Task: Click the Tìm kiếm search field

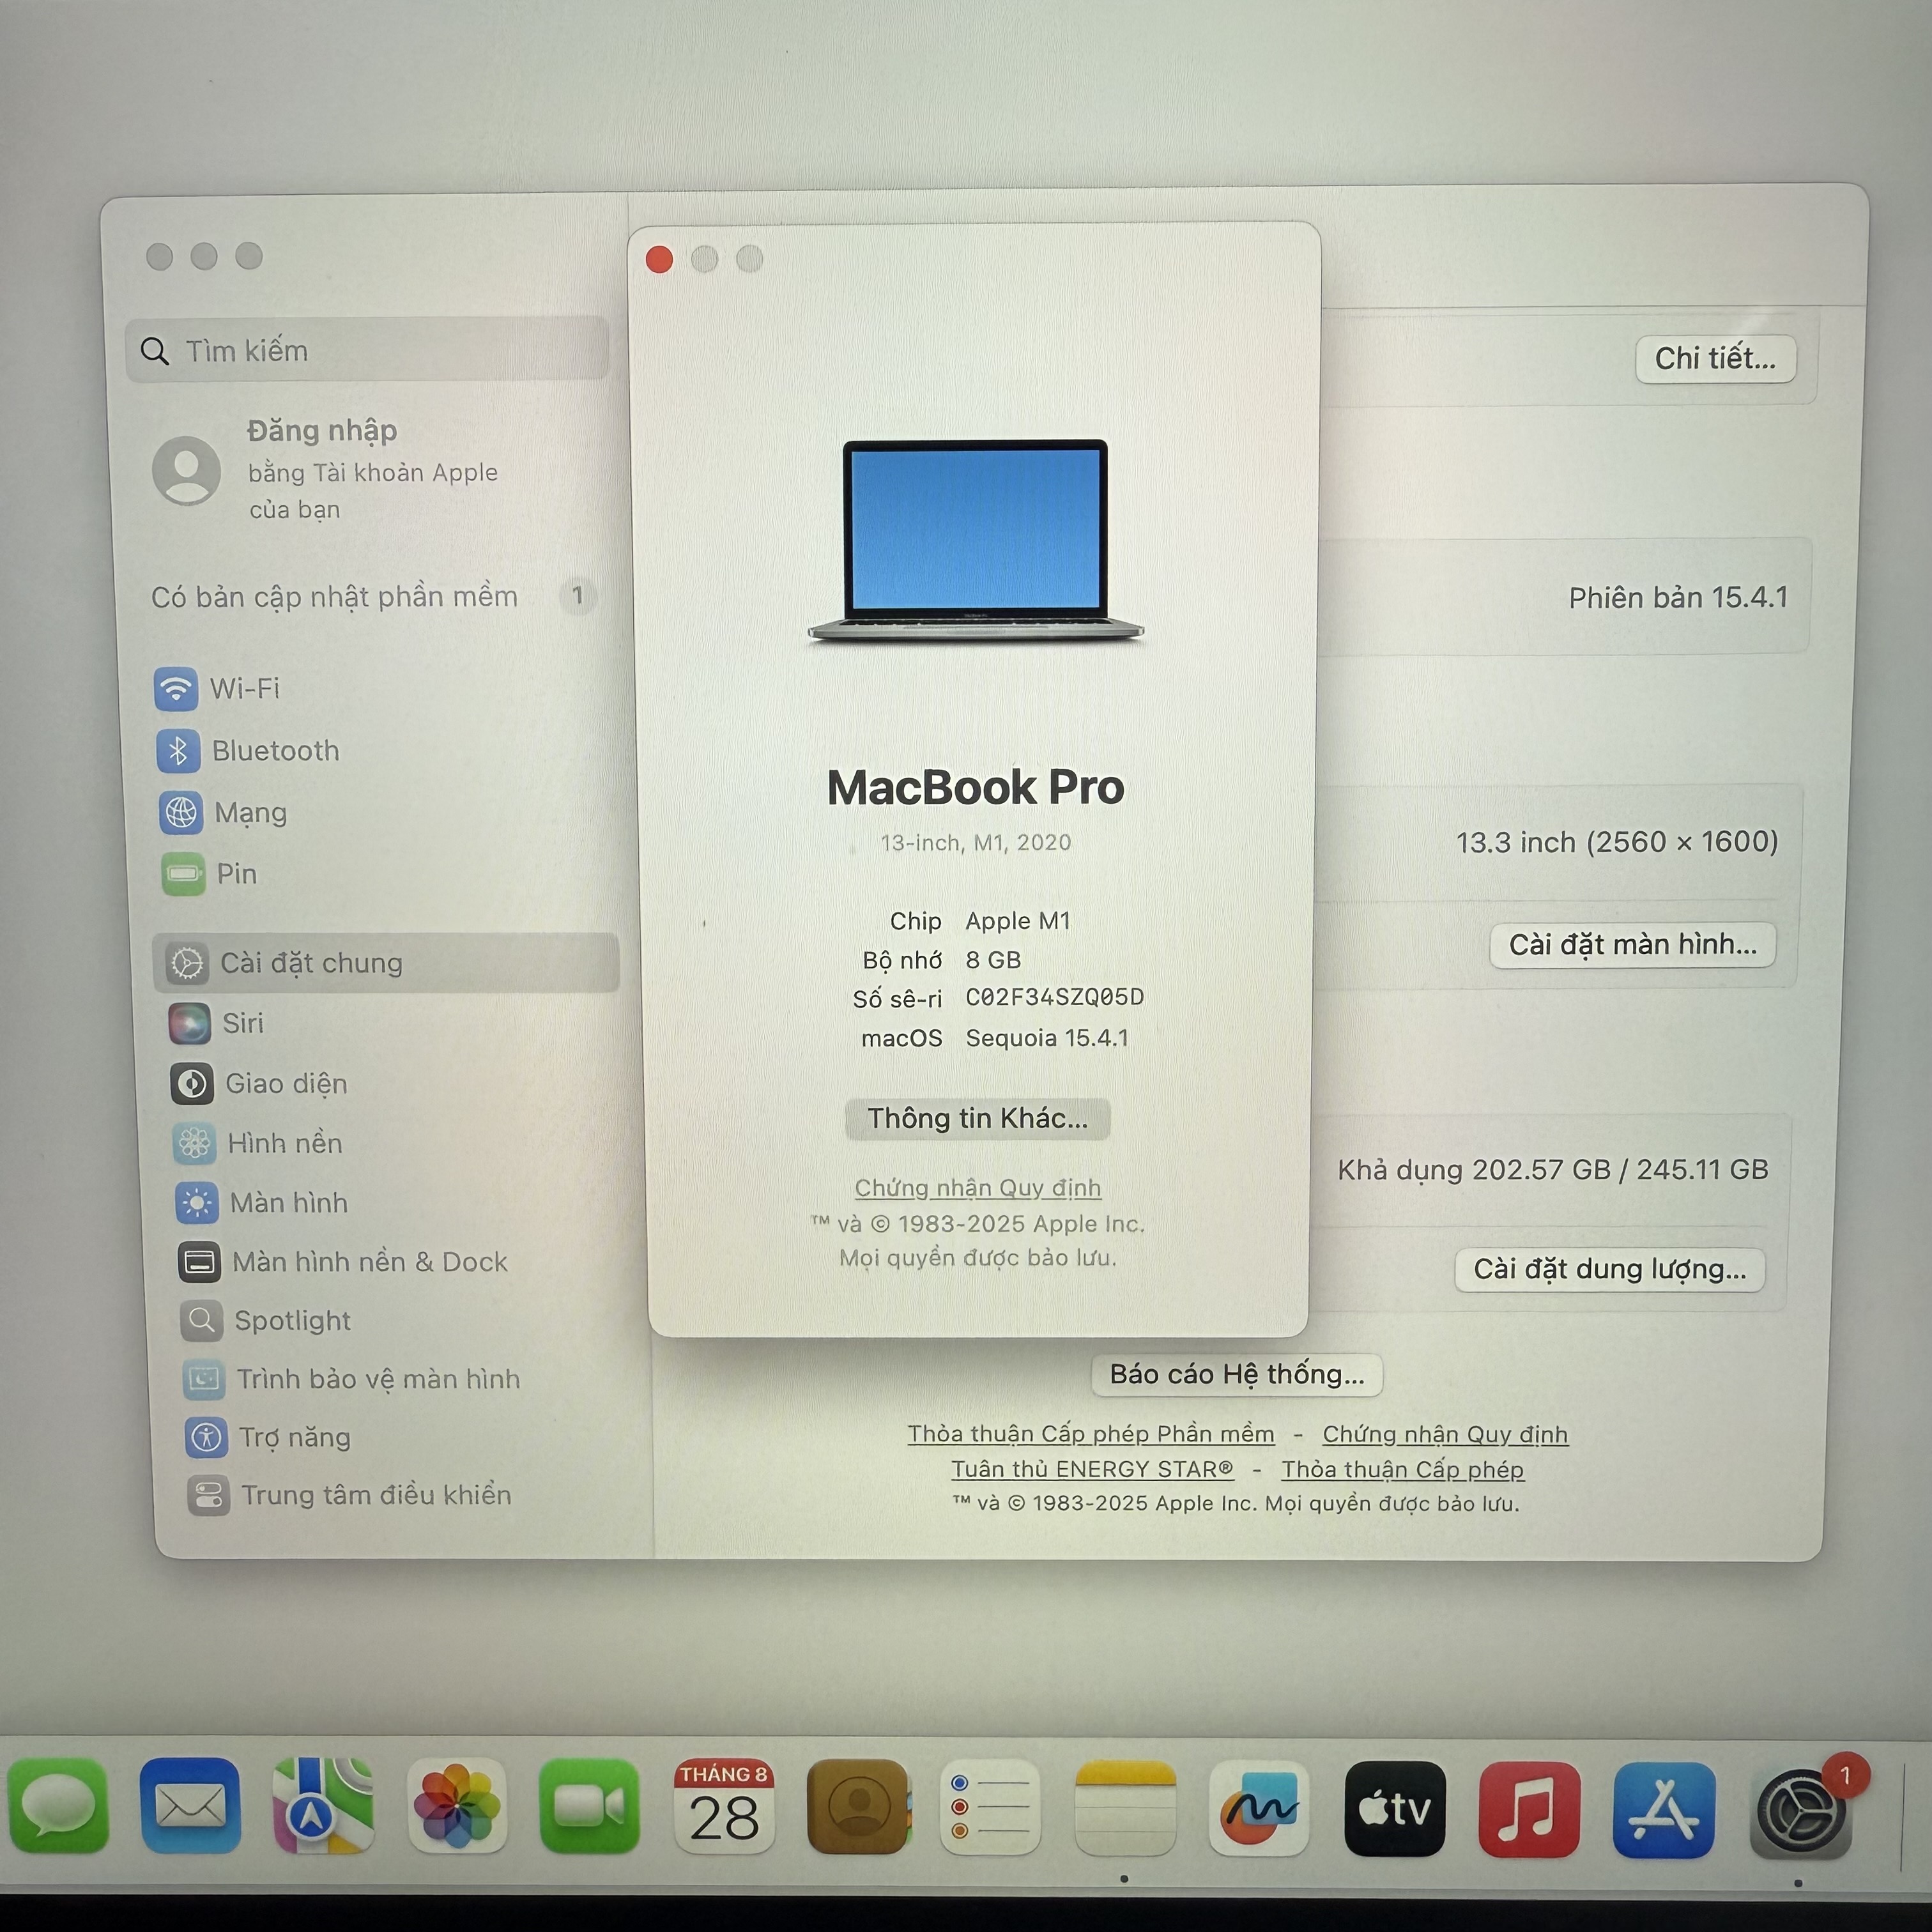Action: pos(367,350)
